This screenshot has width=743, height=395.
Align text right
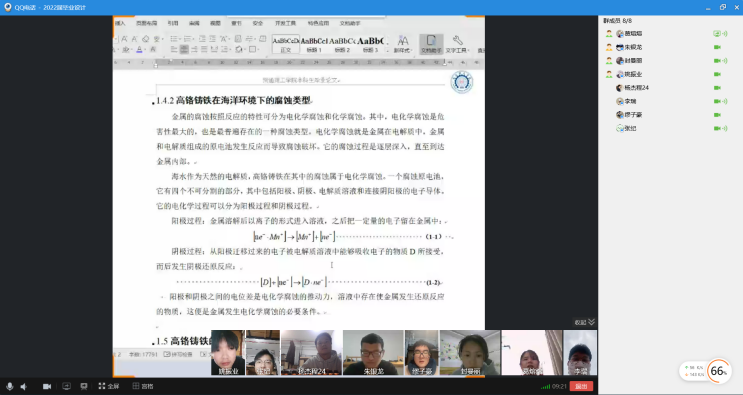194,49
